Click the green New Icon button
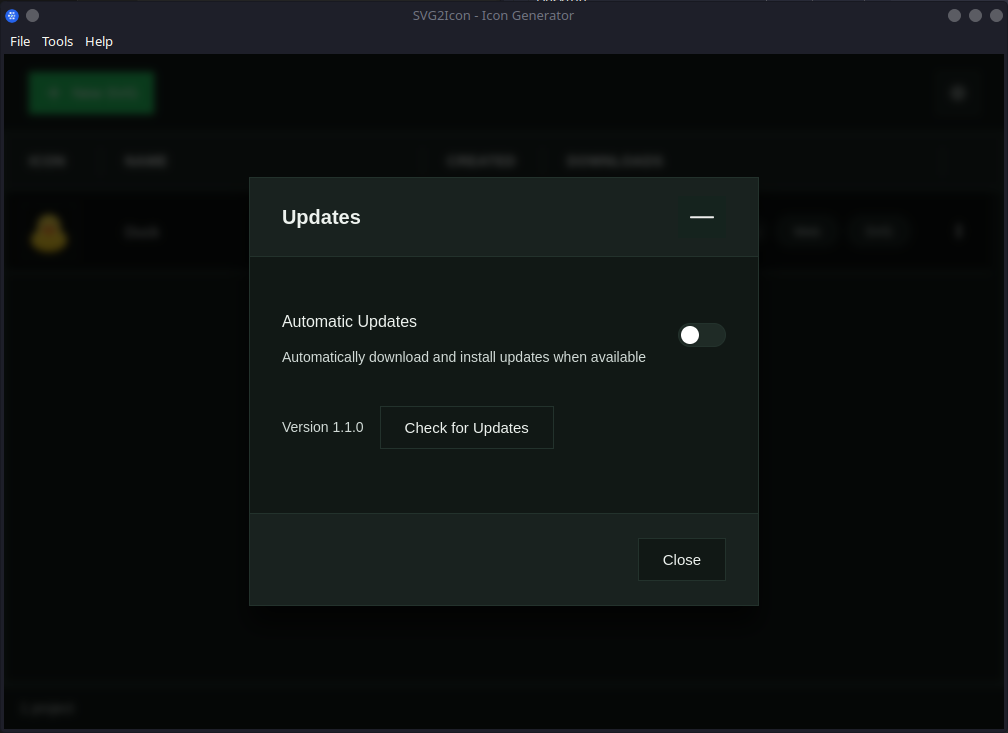The width and height of the screenshot is (1008, 733). tap(91, 92)
